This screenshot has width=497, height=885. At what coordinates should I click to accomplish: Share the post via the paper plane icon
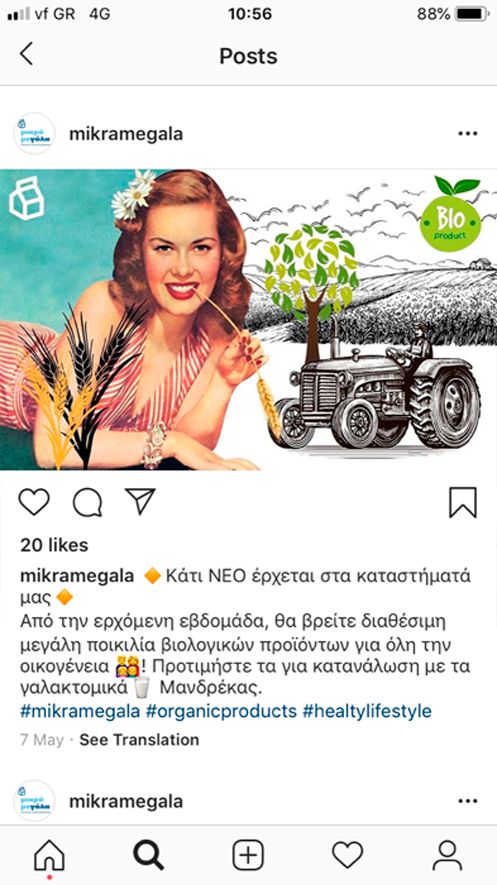(x=140, y=501)
